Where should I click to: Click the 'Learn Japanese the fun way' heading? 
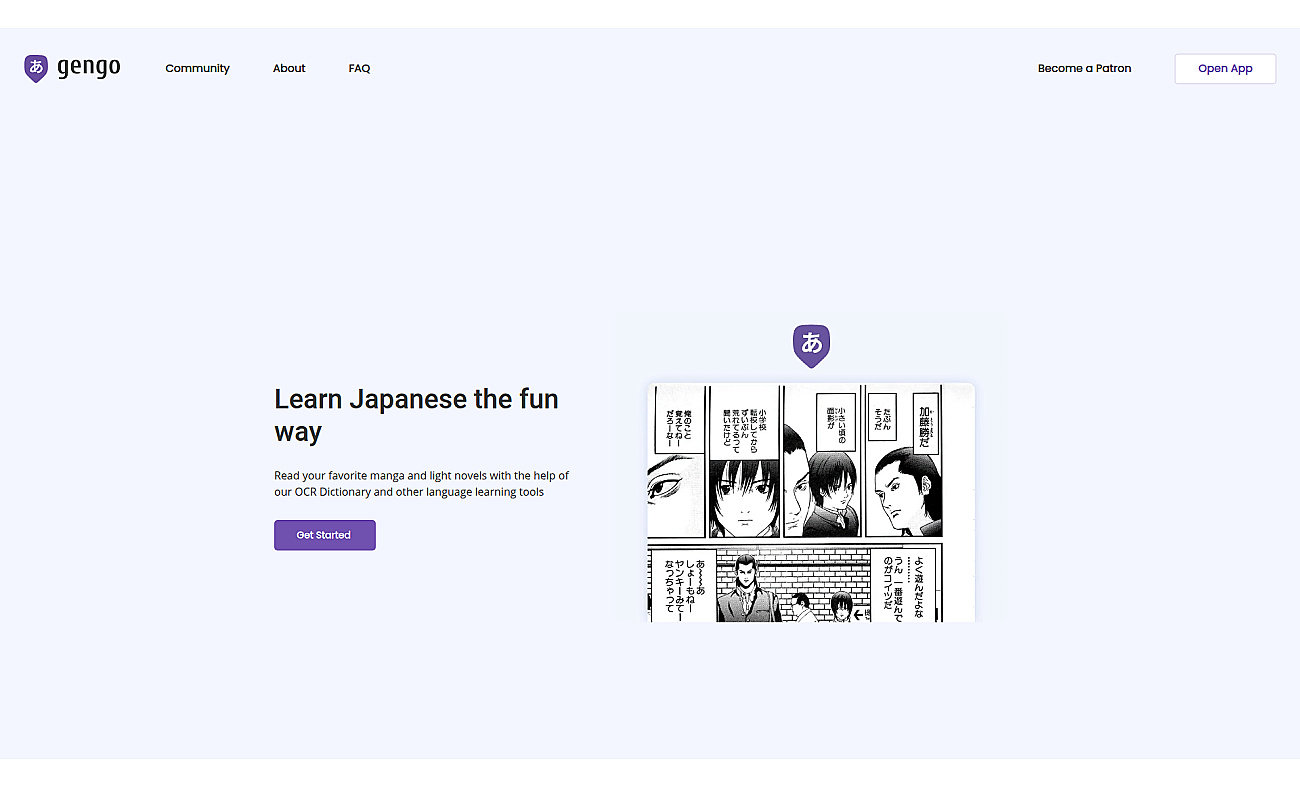click(x=416, y=415)
